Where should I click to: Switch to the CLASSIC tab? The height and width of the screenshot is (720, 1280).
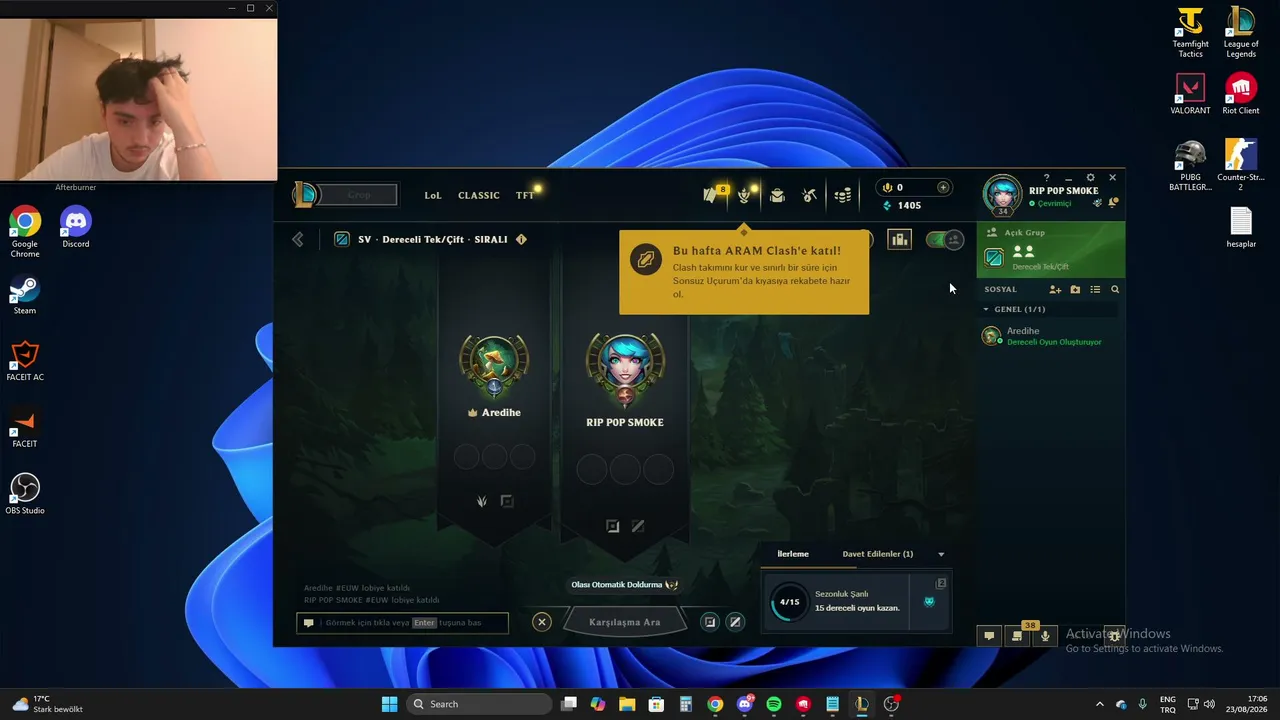479,195
